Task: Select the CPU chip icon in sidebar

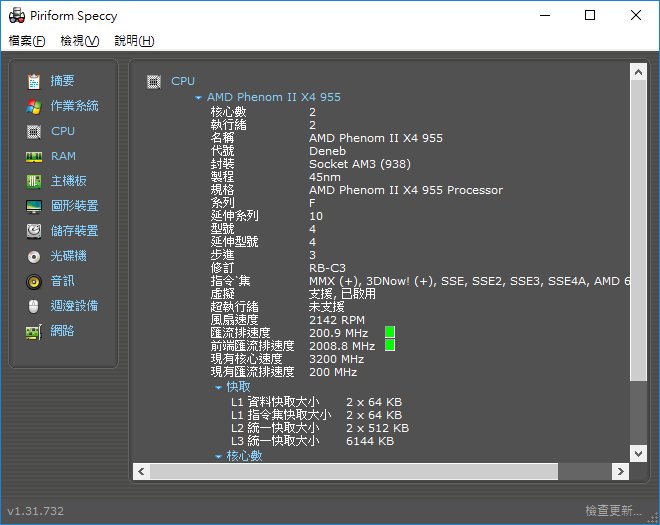Action: (x=34, y=131)
